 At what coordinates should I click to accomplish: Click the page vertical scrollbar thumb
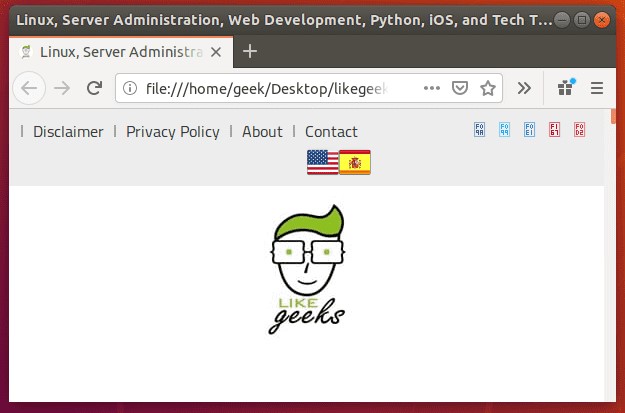[x=613, y=117]
